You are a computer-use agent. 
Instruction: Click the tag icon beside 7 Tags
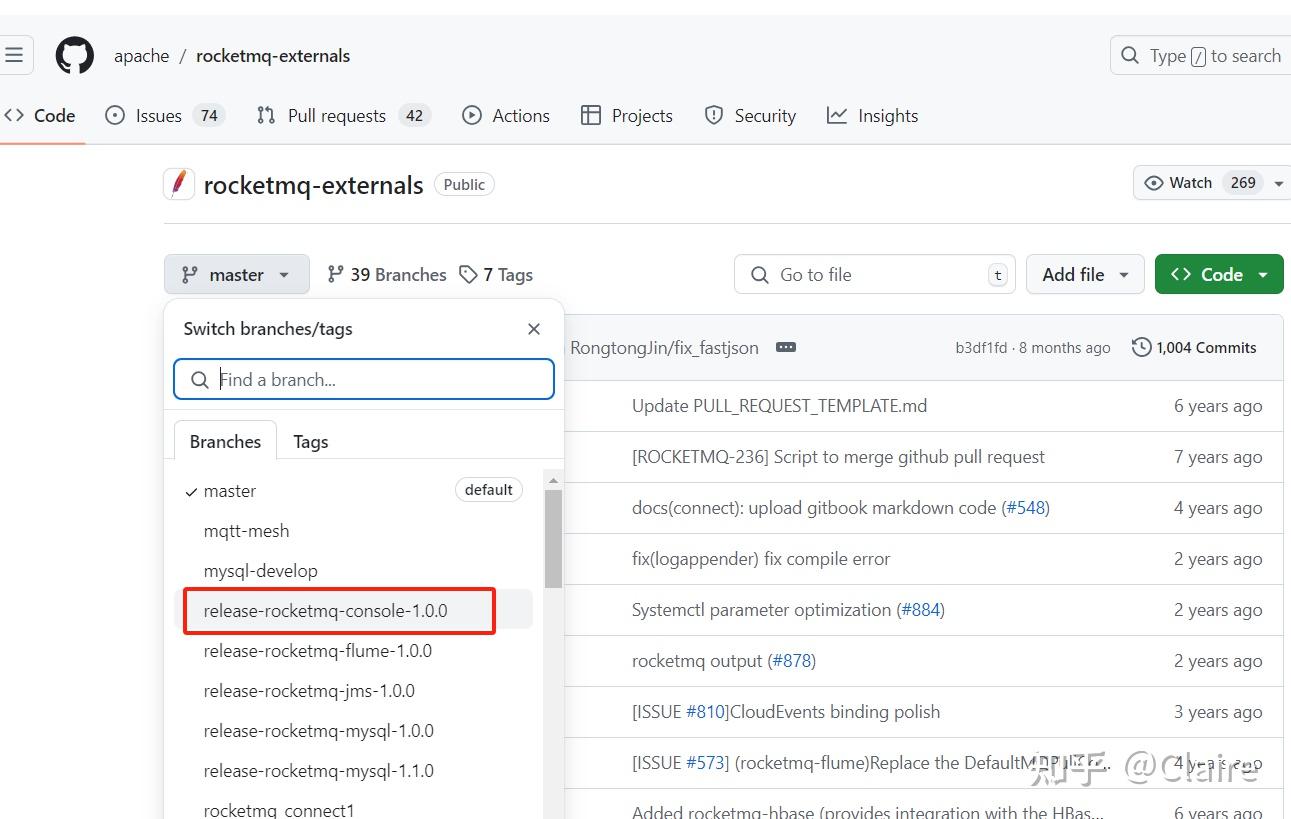[468, 274]
